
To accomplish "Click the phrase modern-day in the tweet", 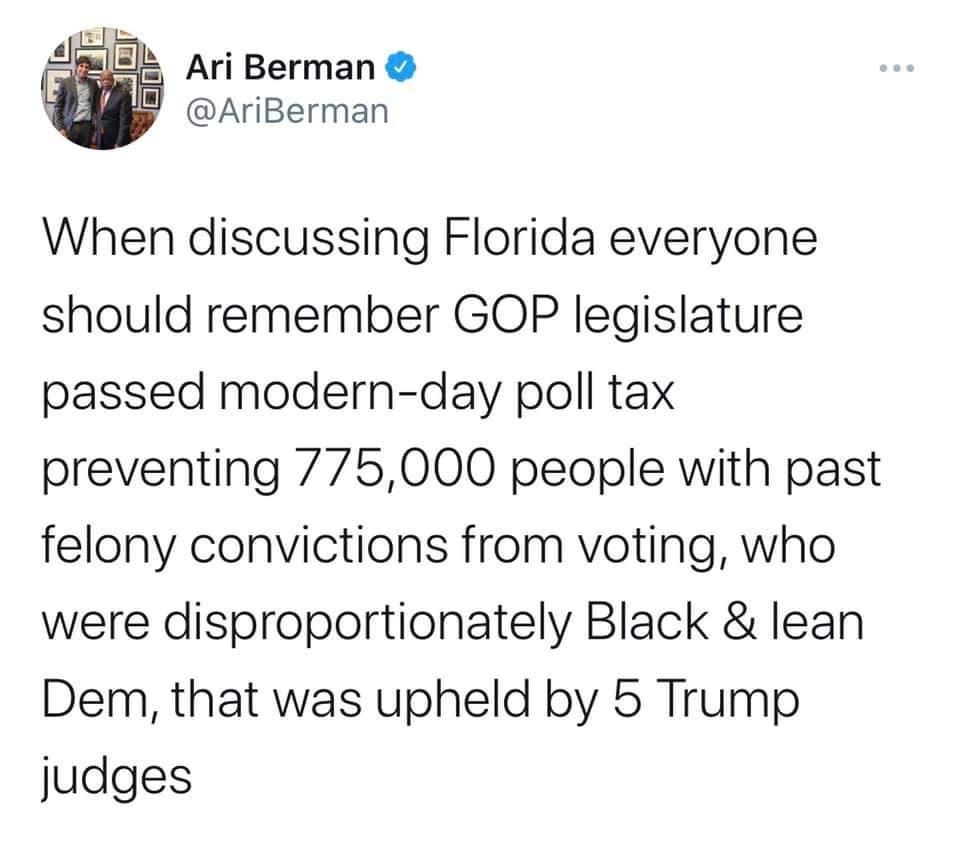I will point(359,394).
